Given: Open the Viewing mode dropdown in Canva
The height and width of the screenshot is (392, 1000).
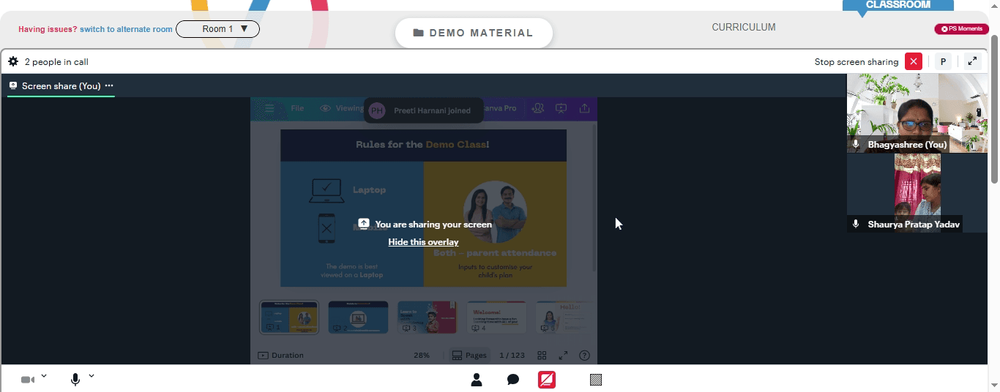Looking at the screenshot, I should (x=342, y=108).
